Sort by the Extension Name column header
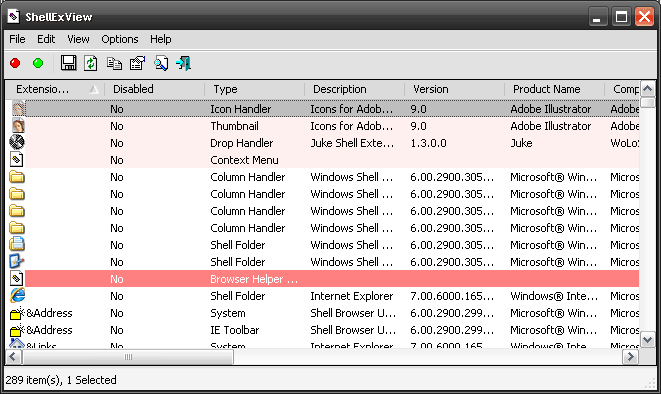This screenshot has width=661, height=394. 55,89
